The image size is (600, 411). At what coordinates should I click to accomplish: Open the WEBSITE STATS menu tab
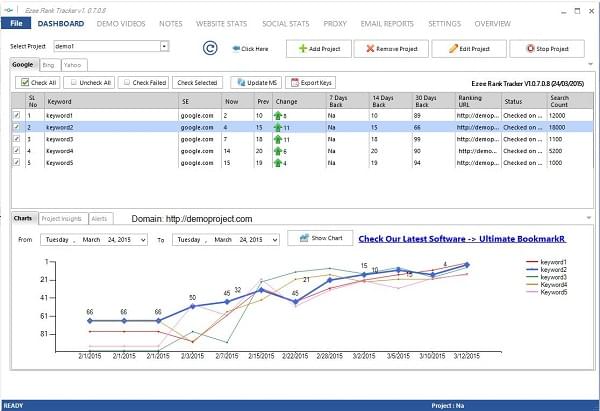[222, 23]
